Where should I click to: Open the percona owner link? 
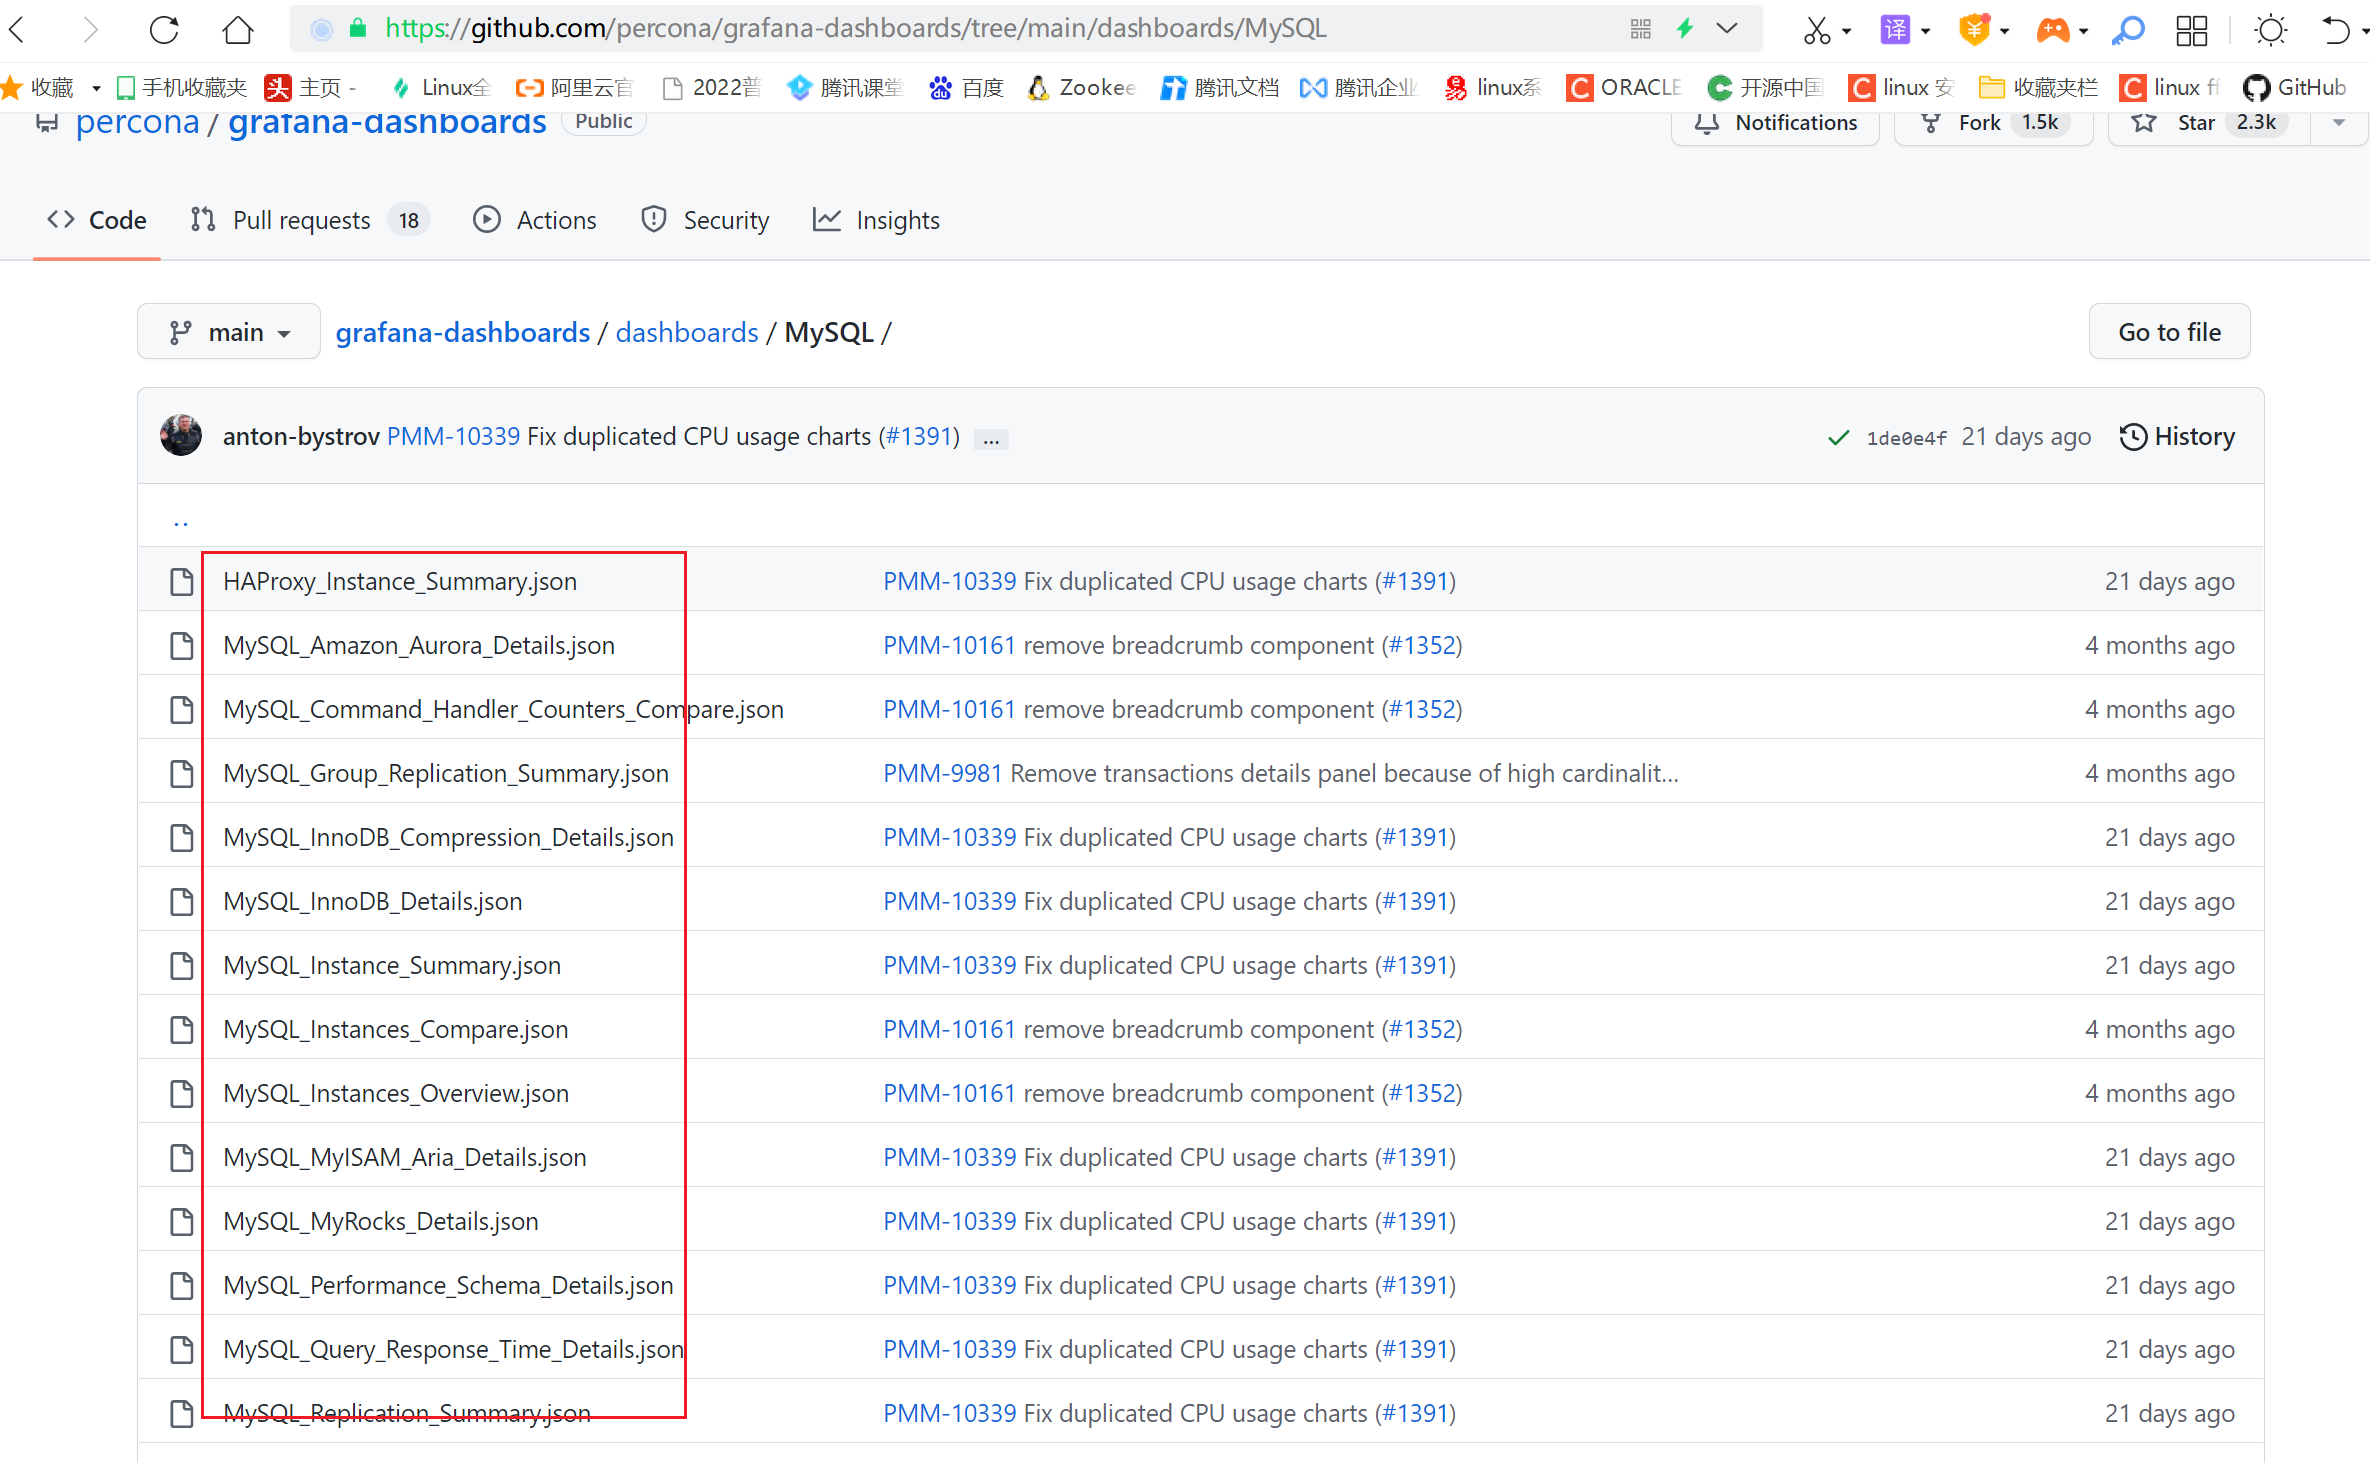point(138,122)
